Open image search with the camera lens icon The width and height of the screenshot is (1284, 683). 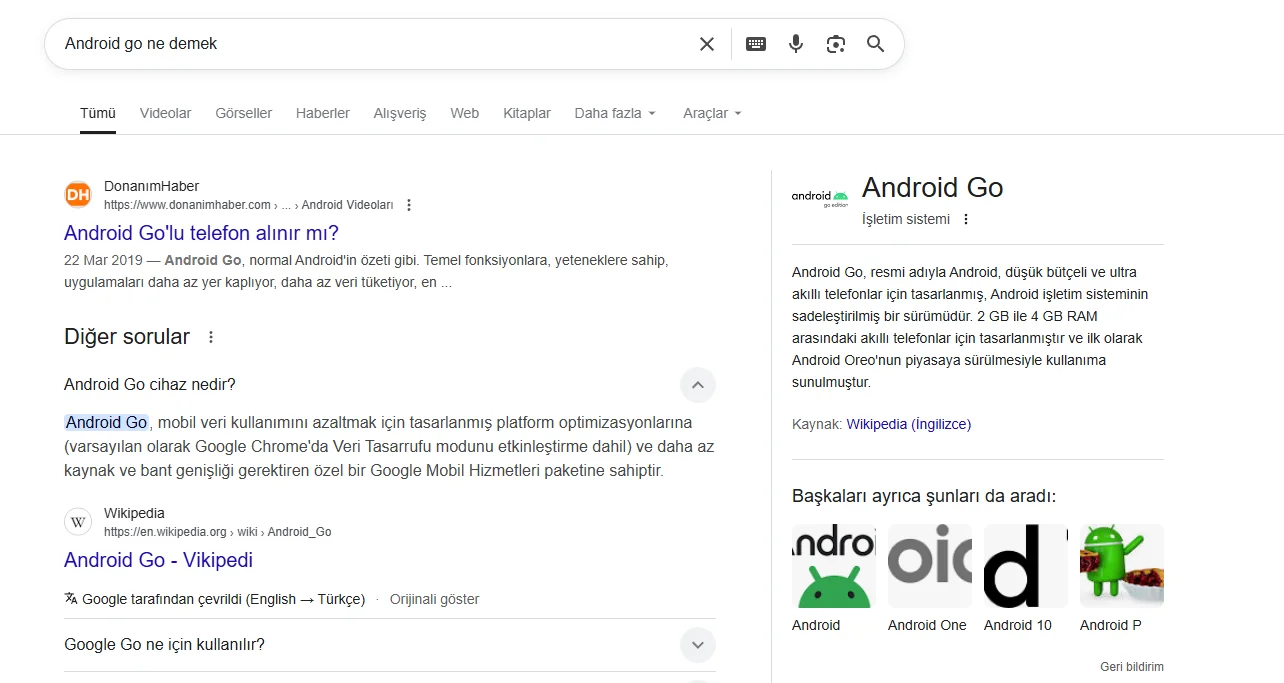[x=836, y=44]
